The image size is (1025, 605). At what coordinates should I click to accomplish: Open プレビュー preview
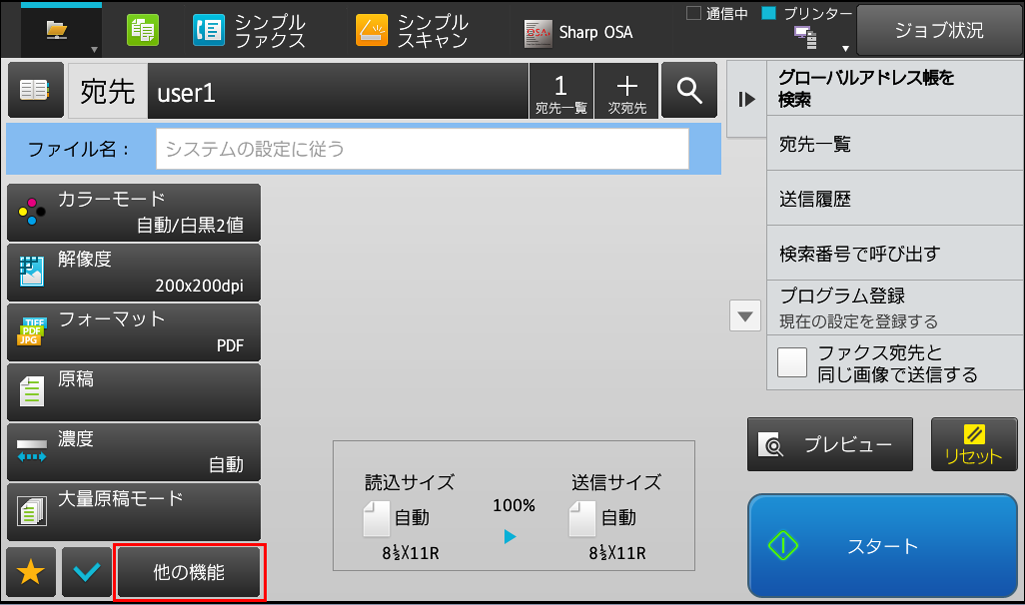[x=830, y=444]
